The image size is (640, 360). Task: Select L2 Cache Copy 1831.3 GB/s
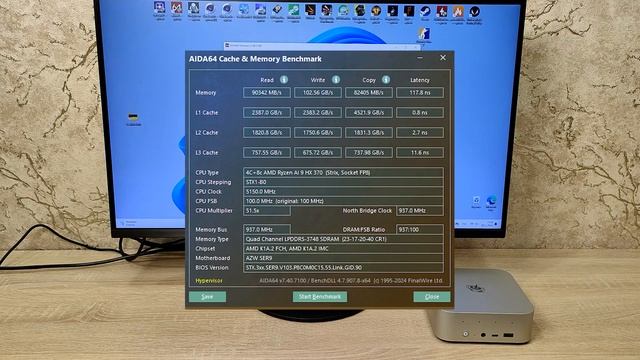[369, 133]
